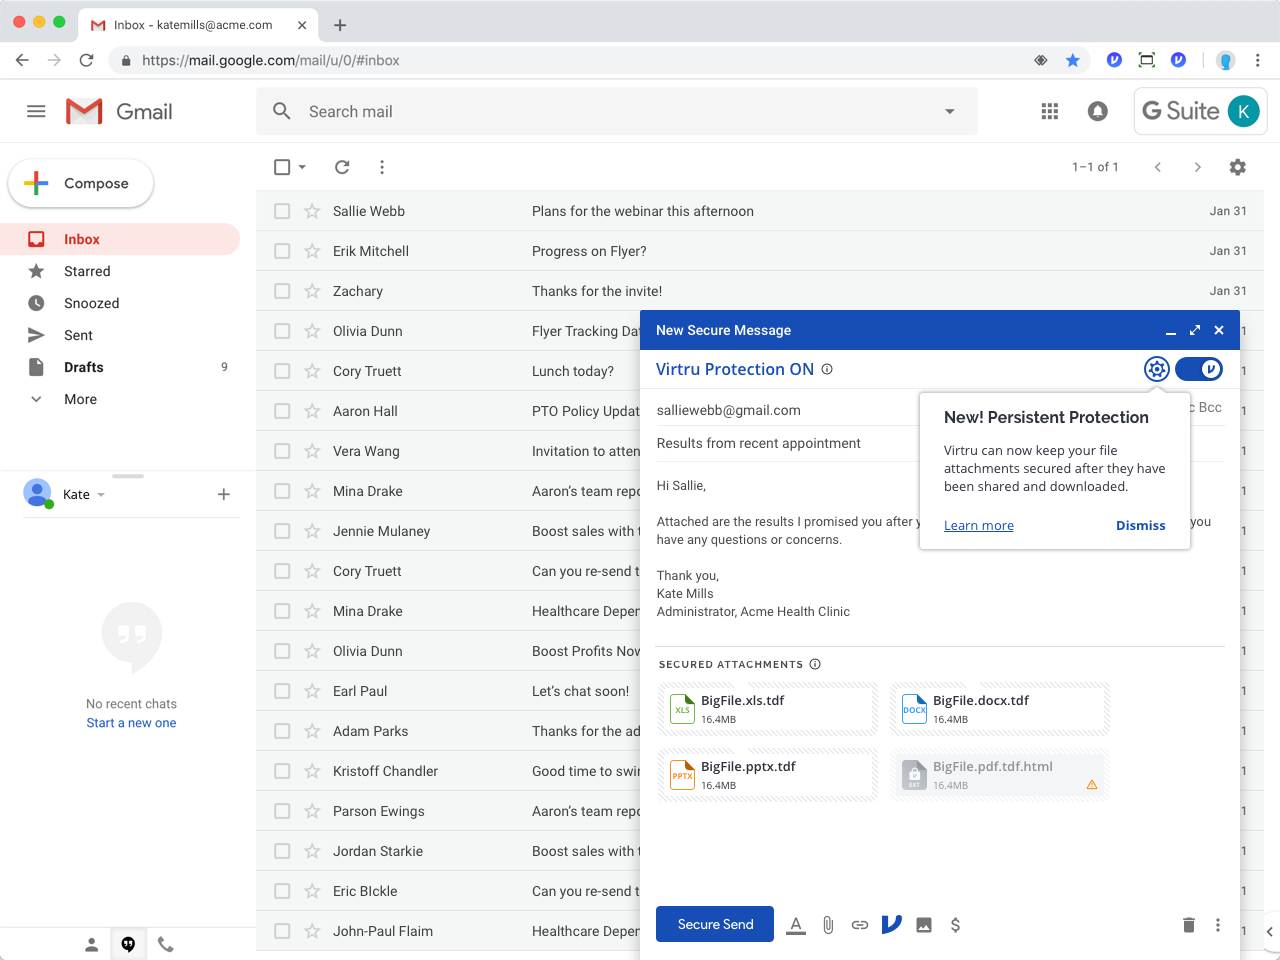This screenshot has width=1280, height=960.
Task: Open the Hangouts phone calls tab
Action: 166,944
